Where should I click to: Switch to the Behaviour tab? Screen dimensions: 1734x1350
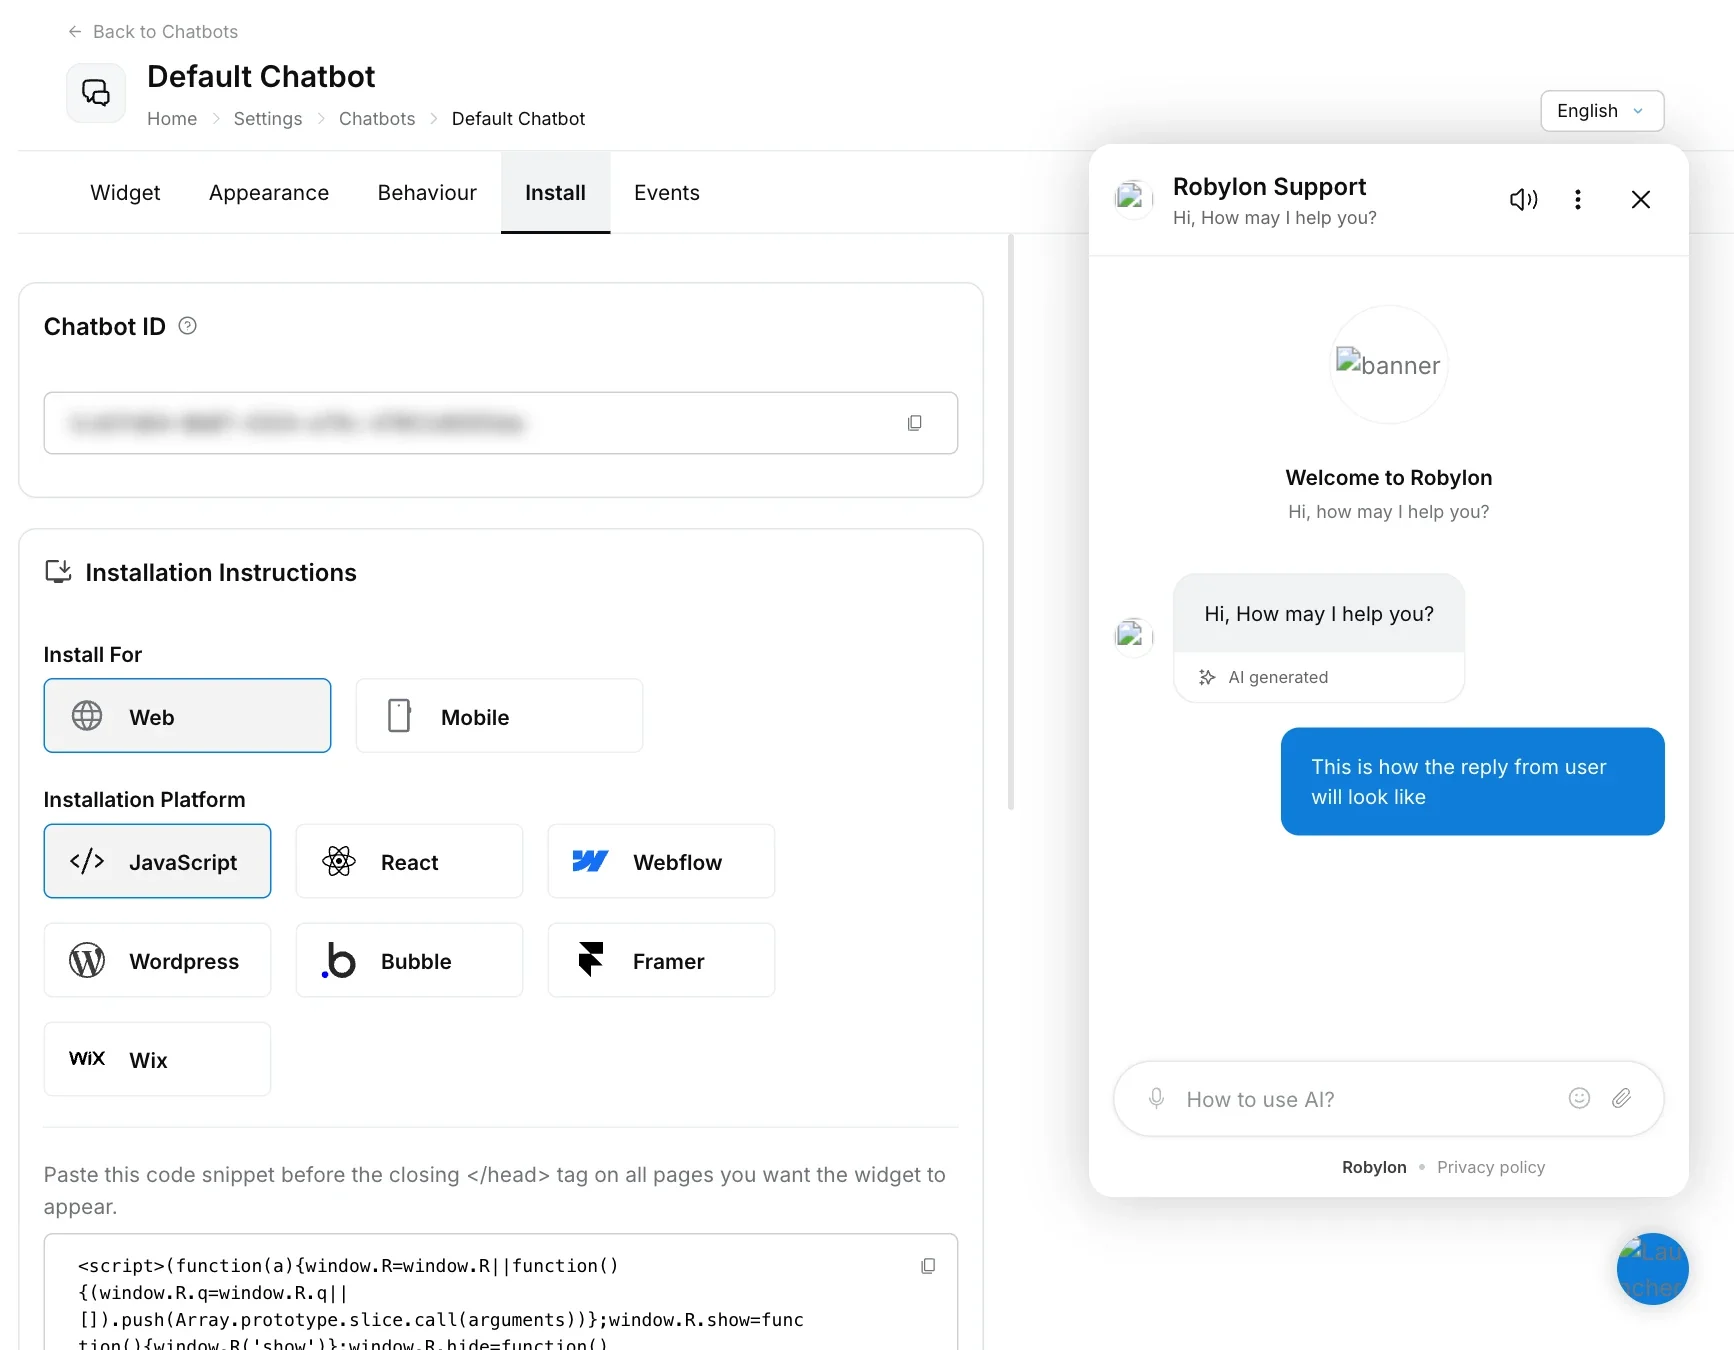[x=427, y=193]
